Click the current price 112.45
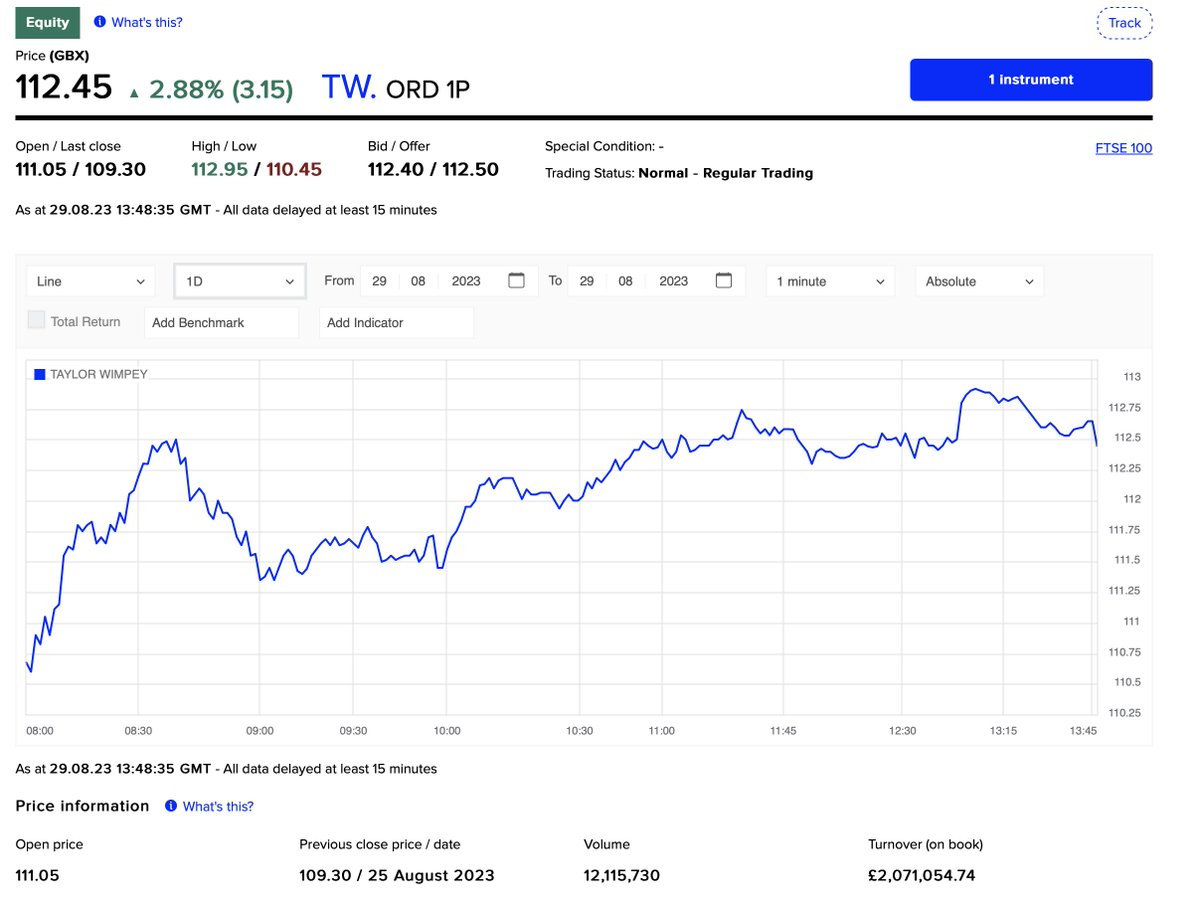The image size is (1200, 905). pyautogui.click(x=64, y=88)
